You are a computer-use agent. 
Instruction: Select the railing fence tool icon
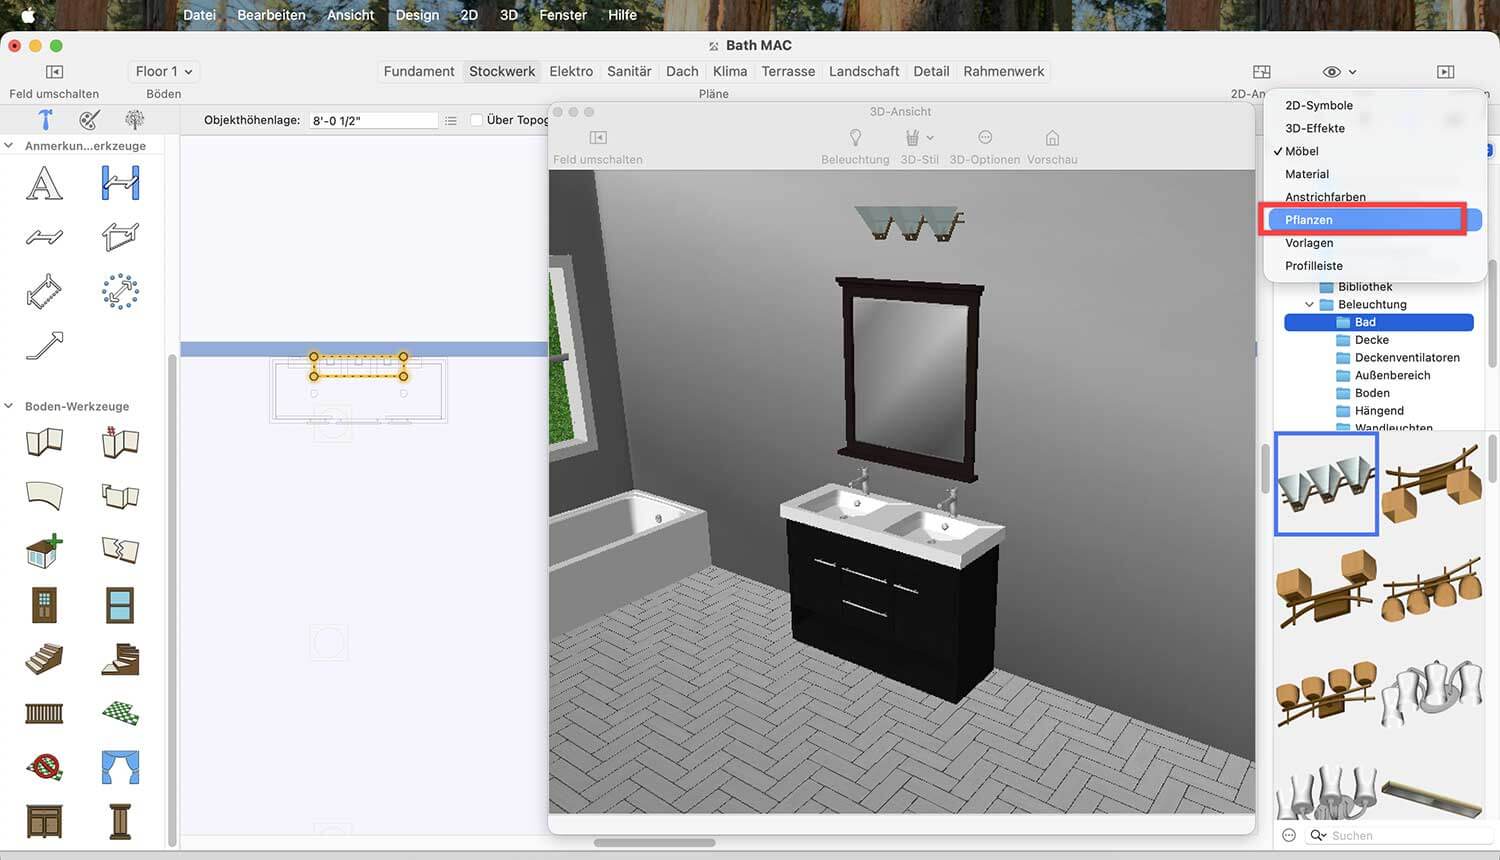(44, 713)
